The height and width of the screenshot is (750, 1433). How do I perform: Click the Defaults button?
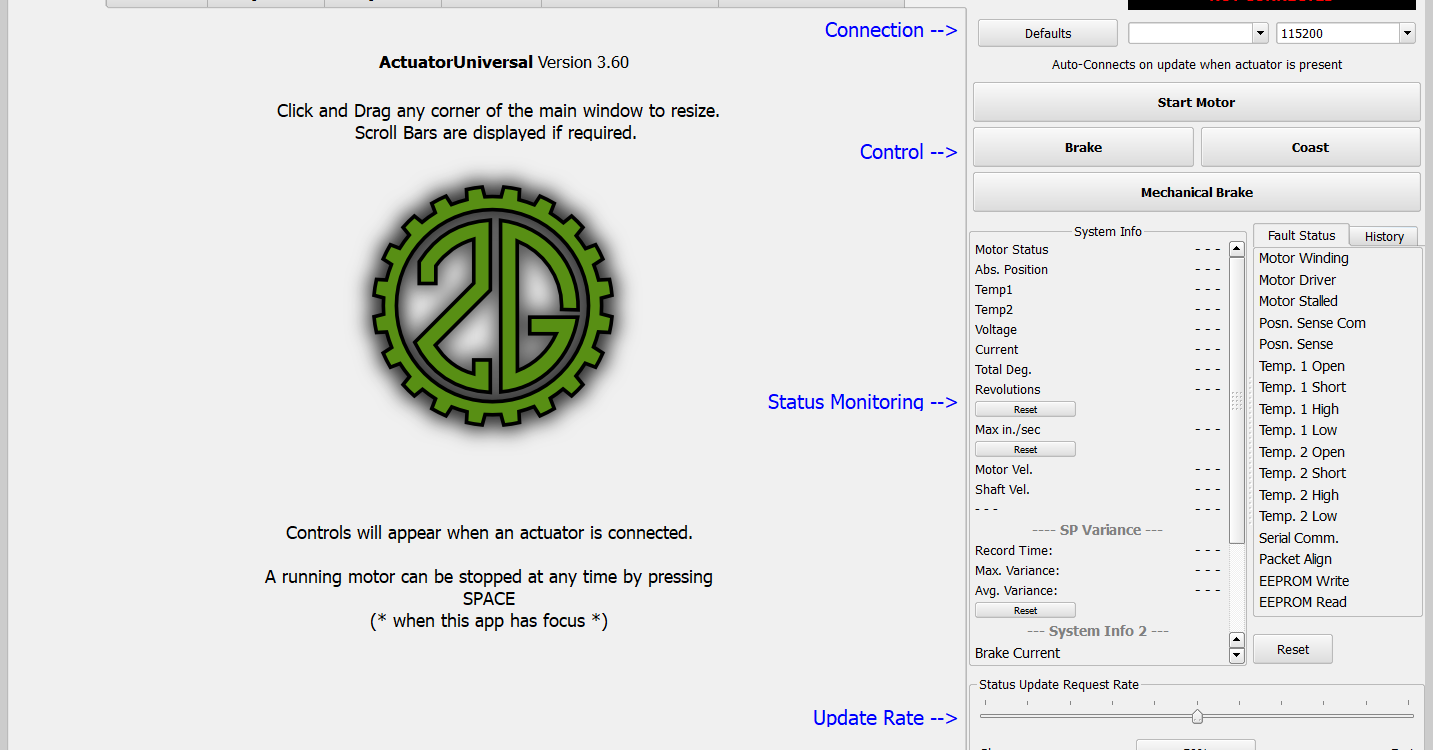(x=1048, y=33)
